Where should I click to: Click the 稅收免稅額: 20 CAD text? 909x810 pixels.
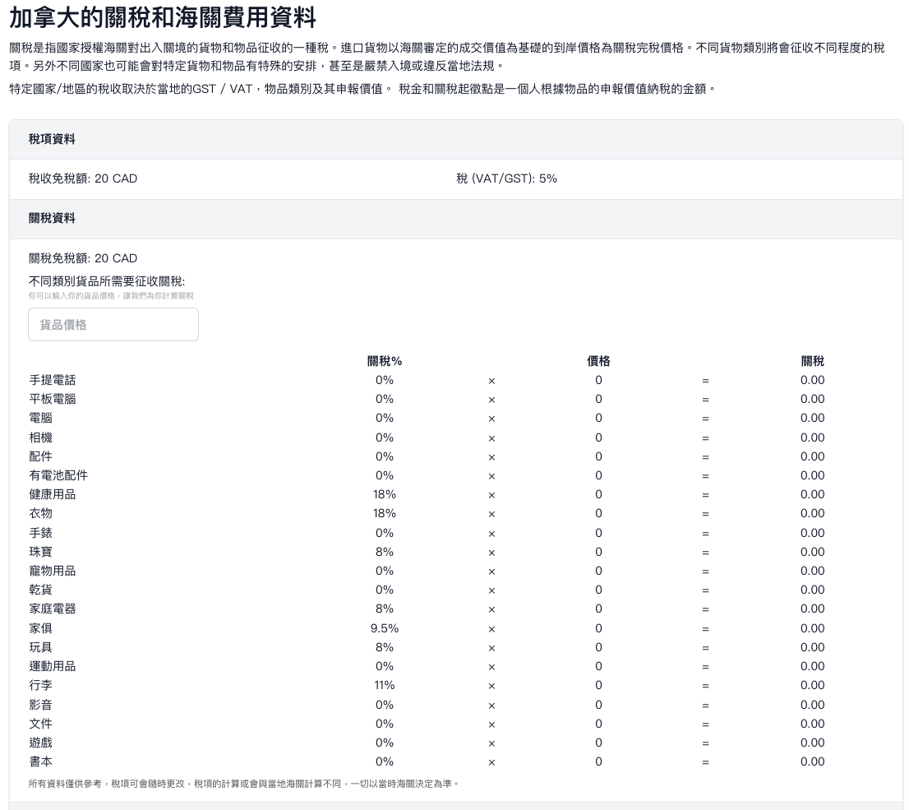point(83,179)
